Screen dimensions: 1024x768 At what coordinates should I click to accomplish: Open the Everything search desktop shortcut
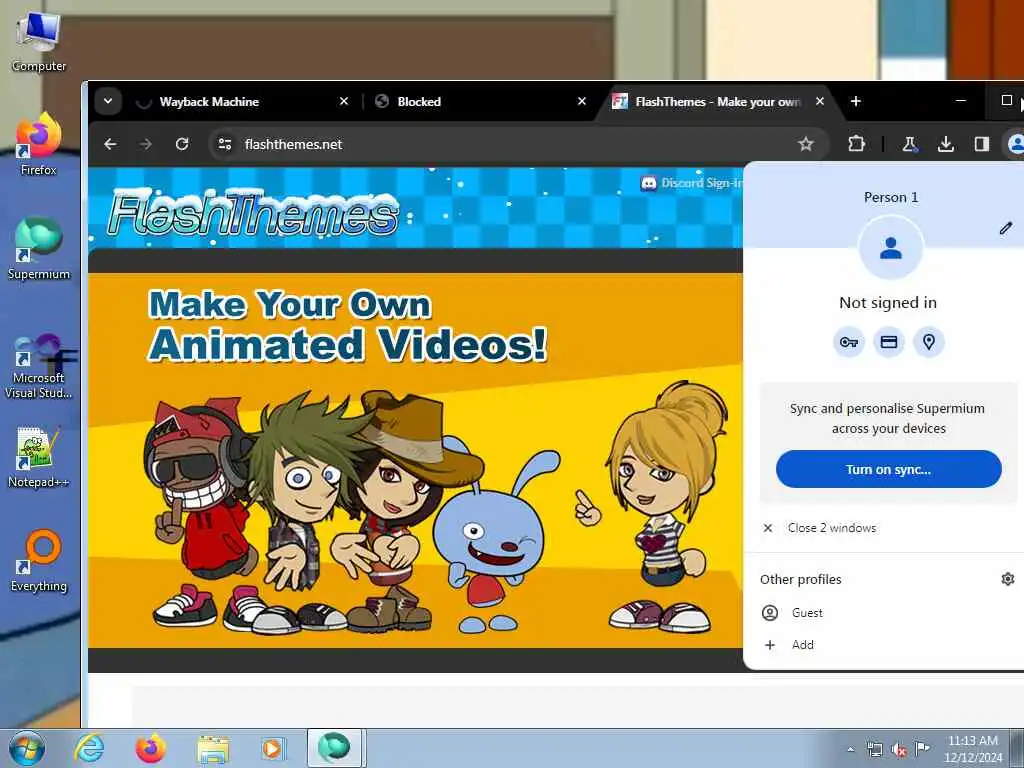pos(39,560)
